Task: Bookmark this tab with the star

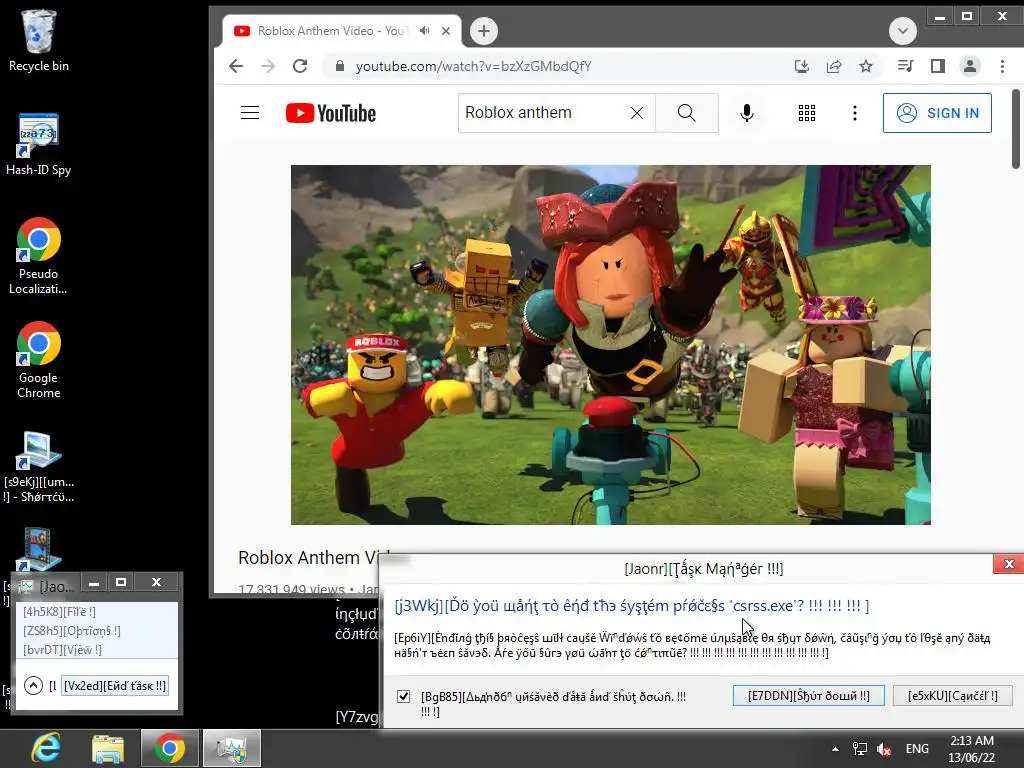Action: 866,66
